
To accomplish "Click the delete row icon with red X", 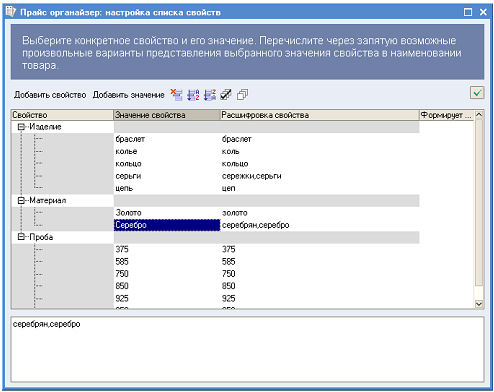I will coord(176,95).
